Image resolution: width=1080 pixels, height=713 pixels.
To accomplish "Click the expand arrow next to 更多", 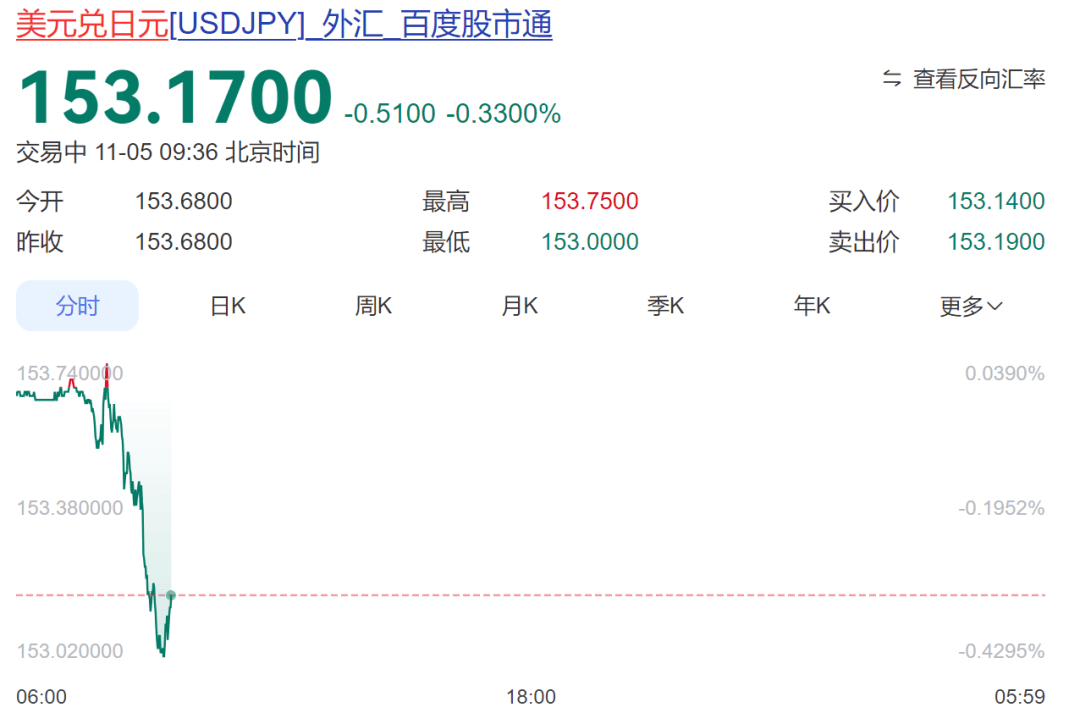I will (994, 306).
